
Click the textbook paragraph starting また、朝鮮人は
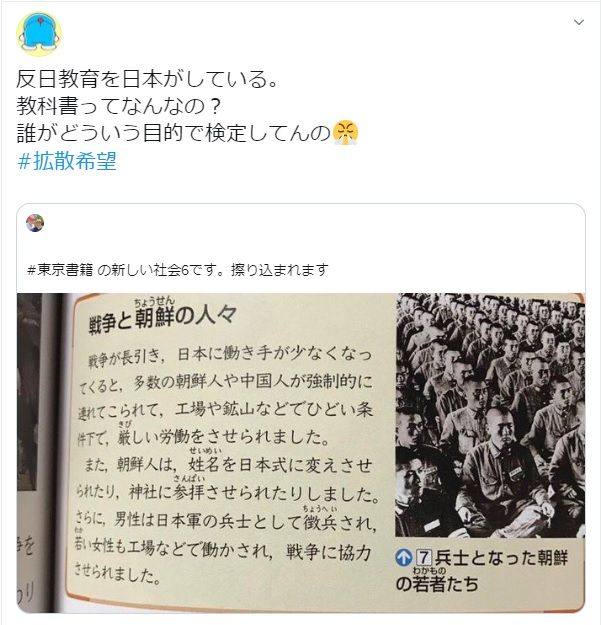point(226,519)
